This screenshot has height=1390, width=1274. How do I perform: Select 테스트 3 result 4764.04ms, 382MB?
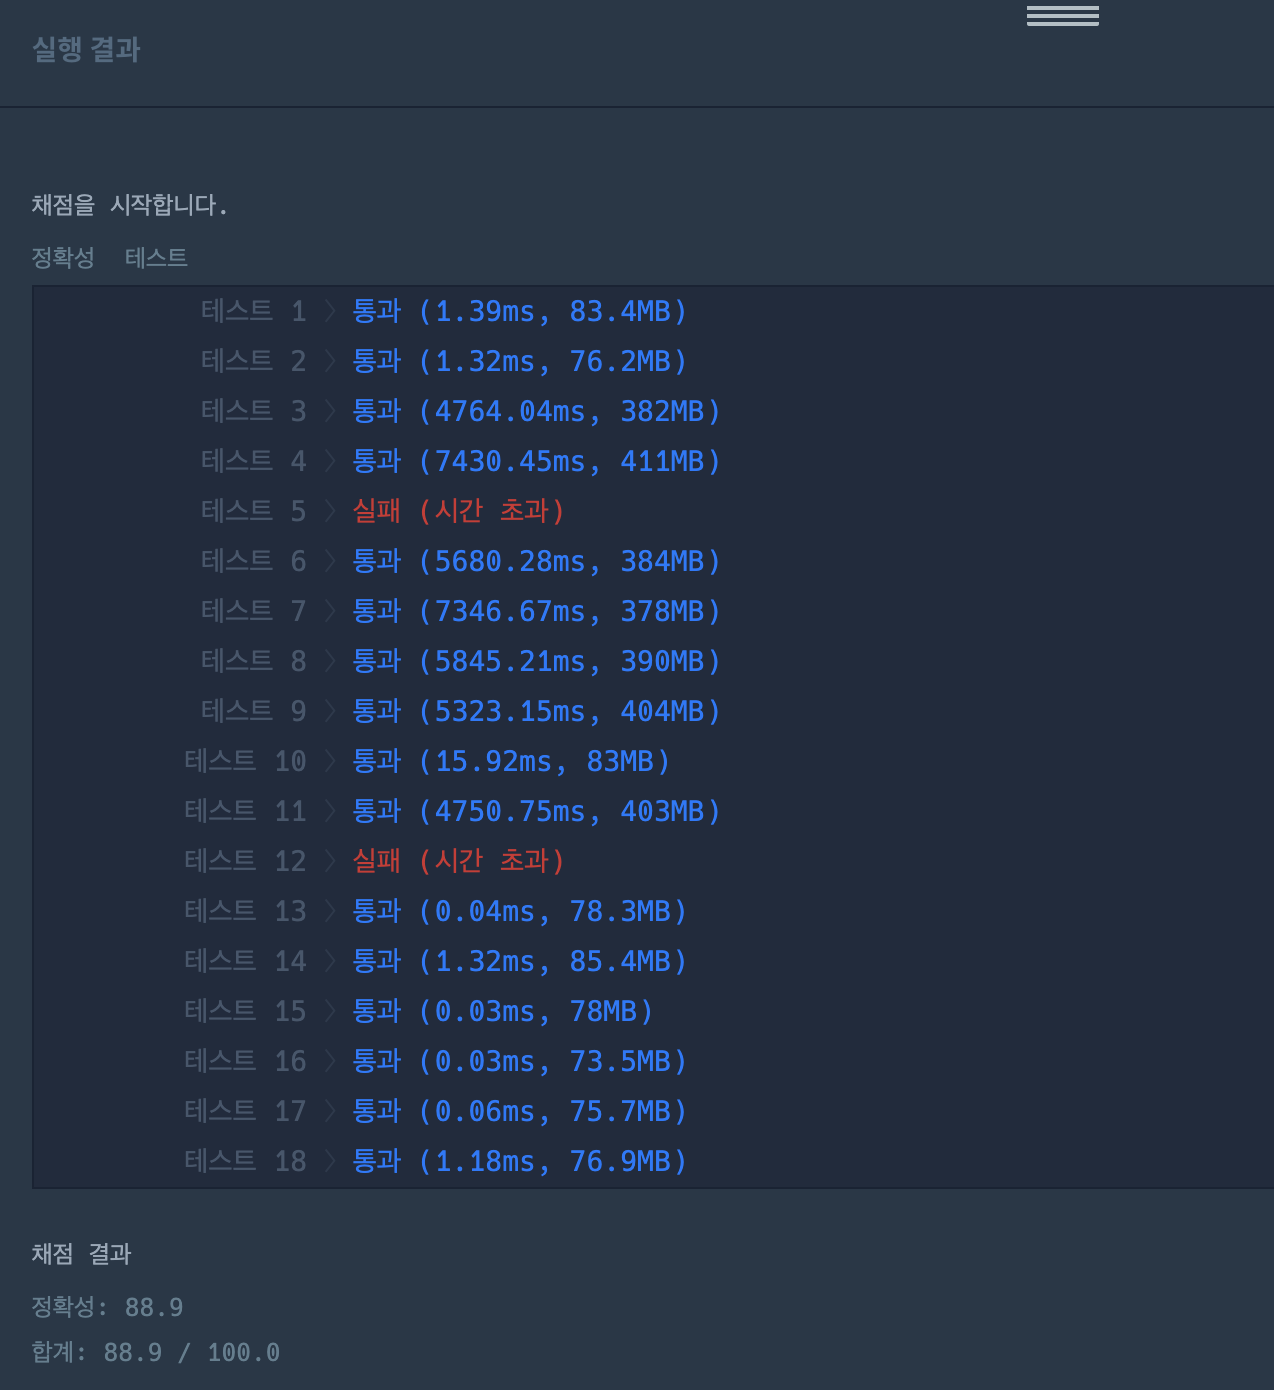[x=537, y=411]
